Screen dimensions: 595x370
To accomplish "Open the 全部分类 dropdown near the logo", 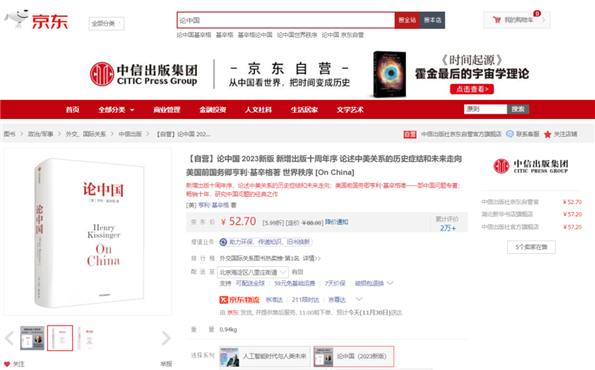I will coord(106,24).
